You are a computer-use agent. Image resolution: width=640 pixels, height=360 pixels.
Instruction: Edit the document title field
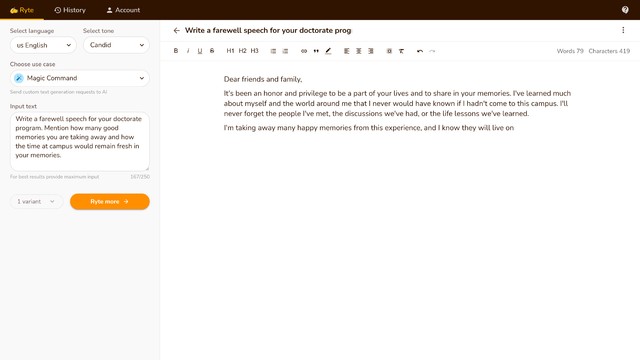coord(268,30)
